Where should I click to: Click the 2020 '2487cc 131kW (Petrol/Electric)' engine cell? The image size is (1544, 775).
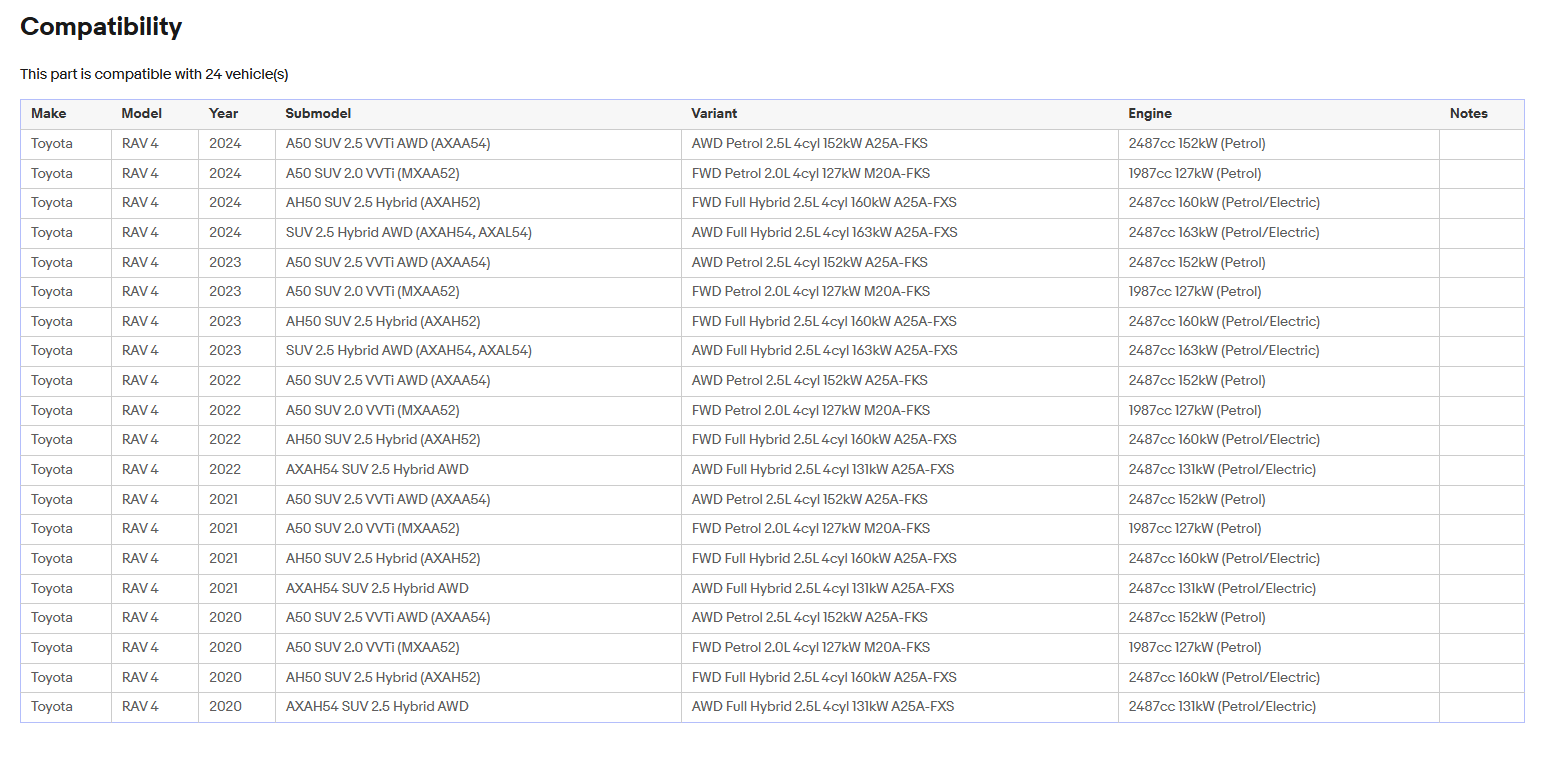point(1279,707)
